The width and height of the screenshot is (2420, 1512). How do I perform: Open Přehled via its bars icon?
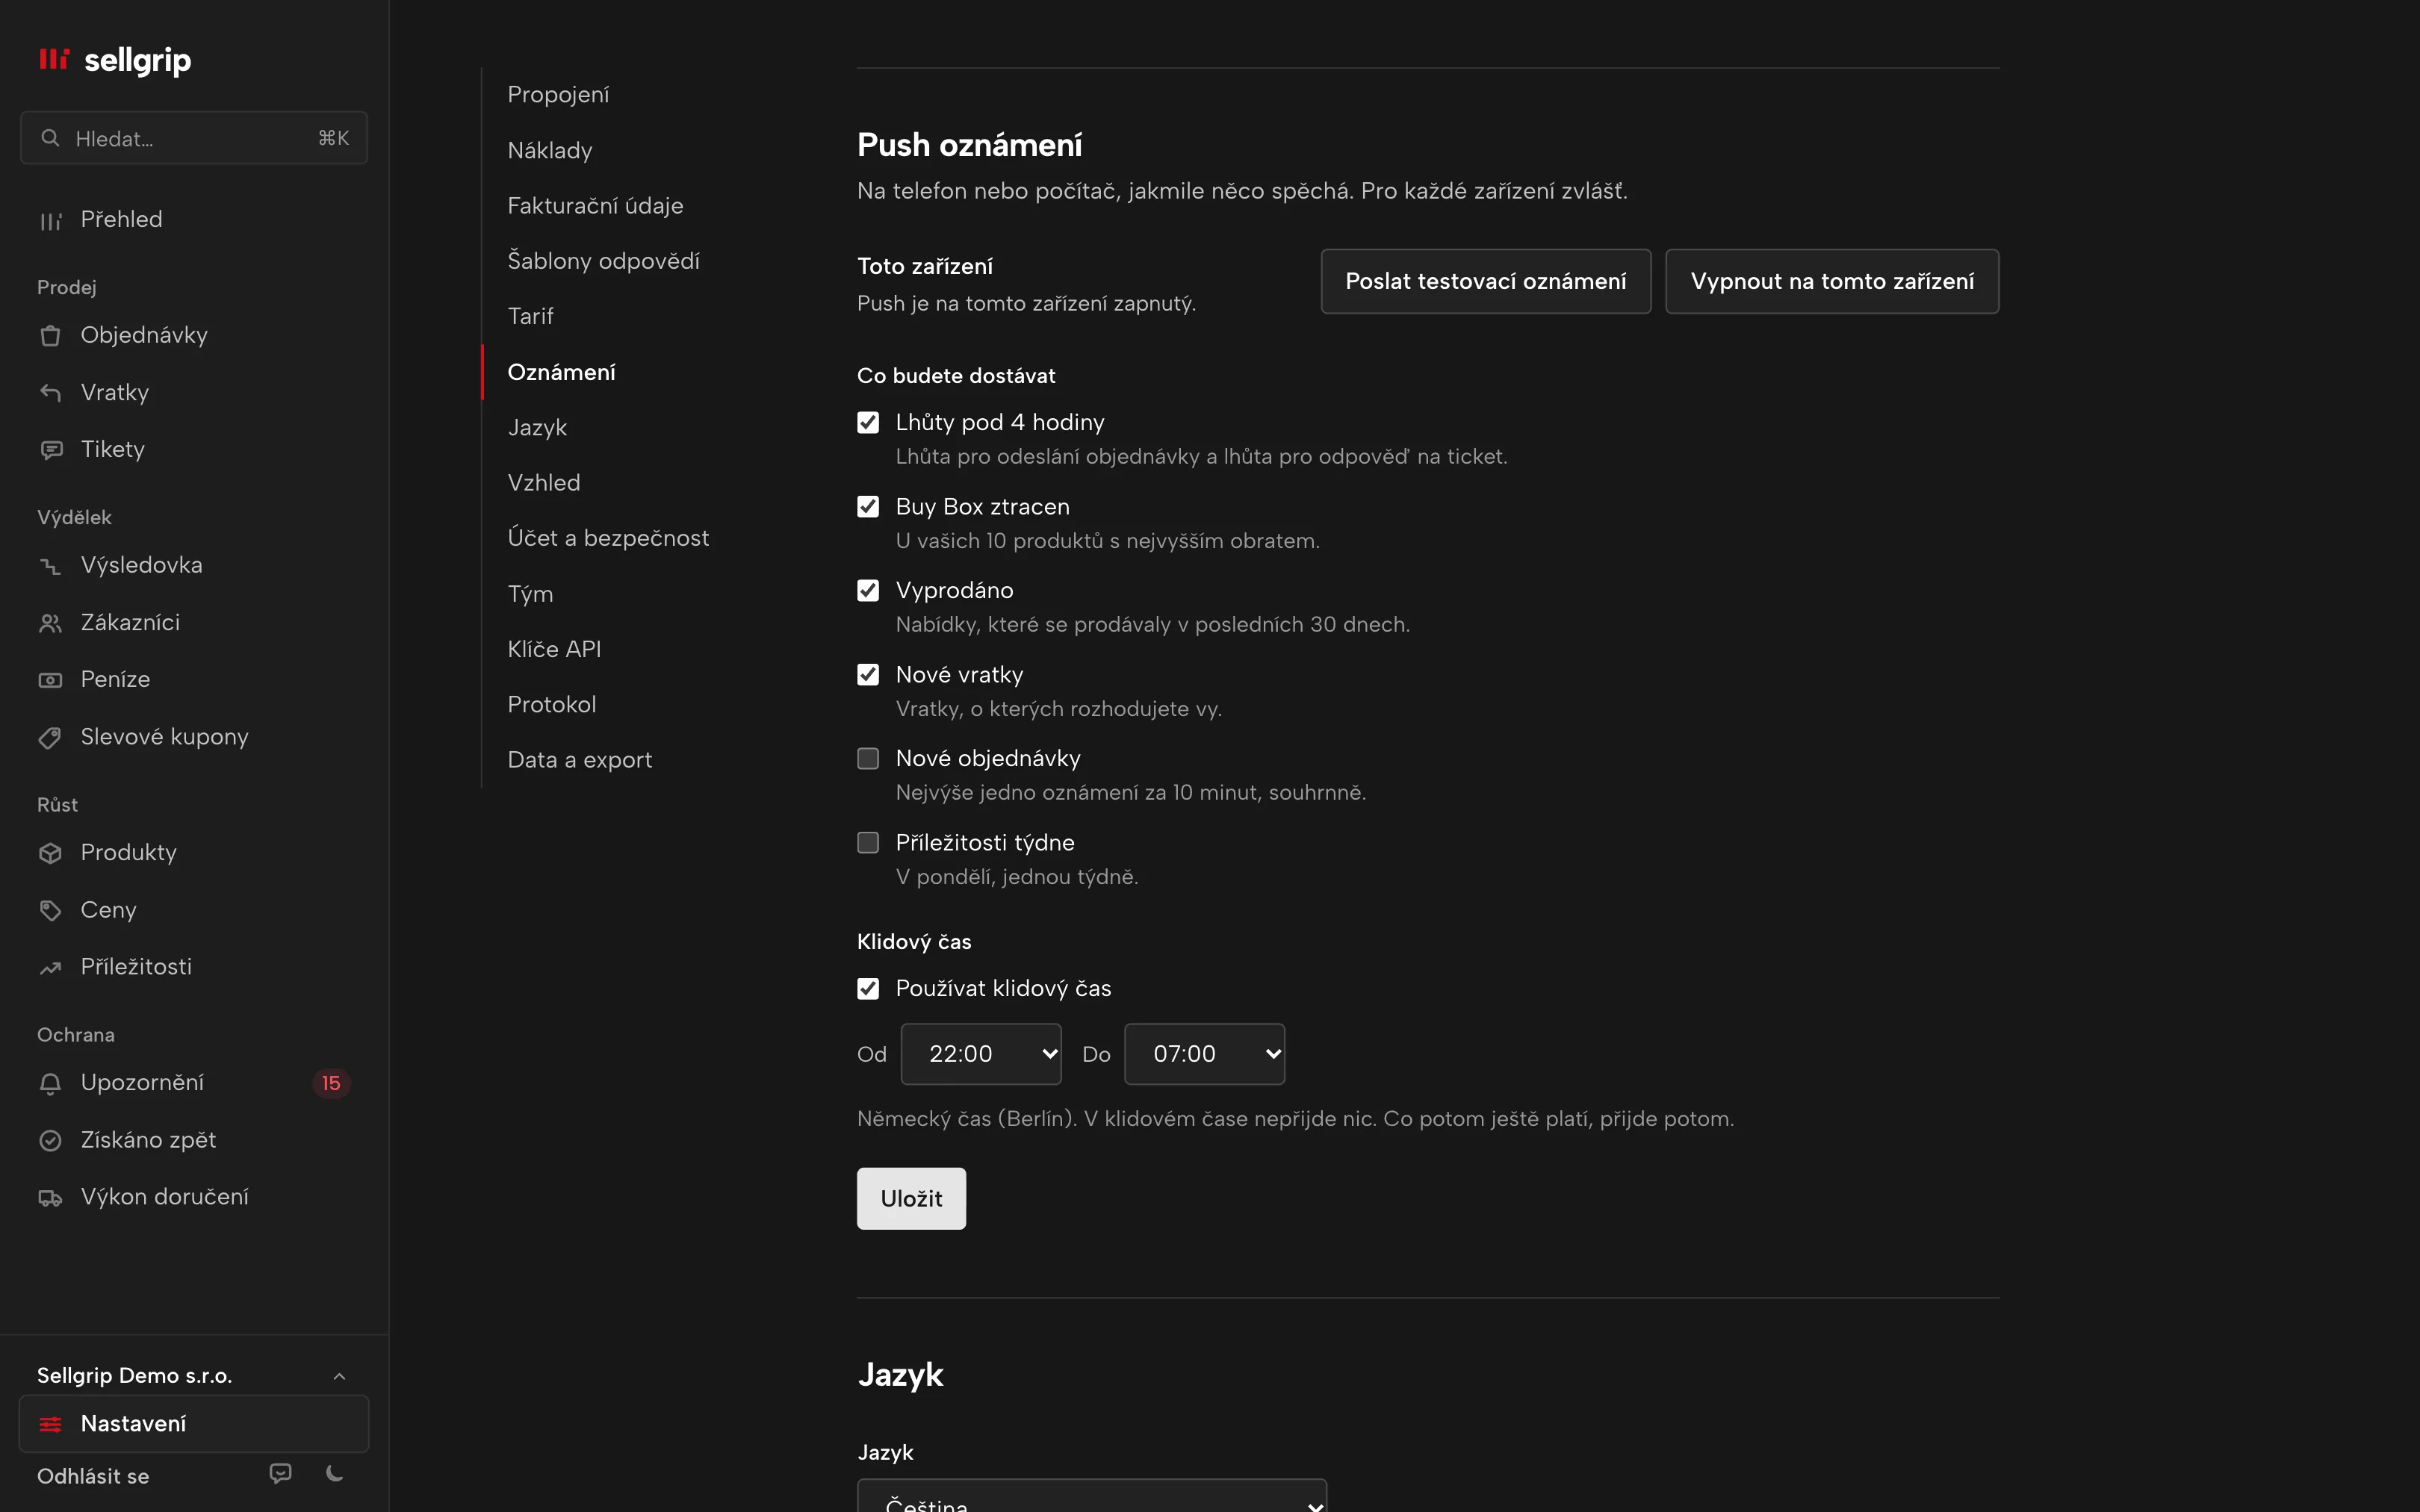tap(50, 220)
